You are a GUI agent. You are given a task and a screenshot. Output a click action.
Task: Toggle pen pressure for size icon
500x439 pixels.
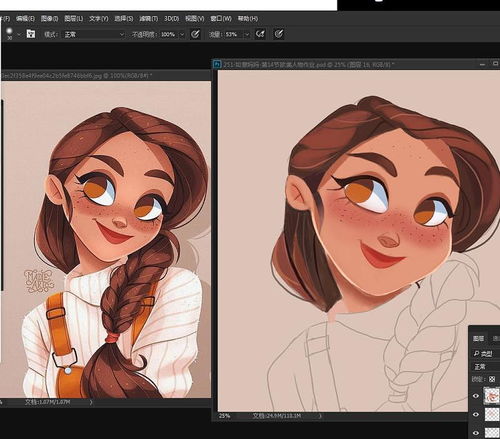[279, 34]
